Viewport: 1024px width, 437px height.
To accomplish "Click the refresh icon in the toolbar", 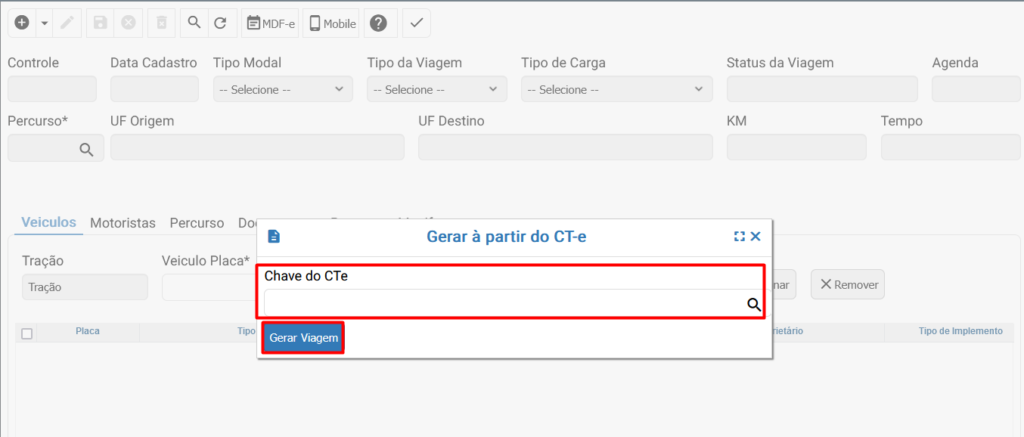I will [220, 23].
